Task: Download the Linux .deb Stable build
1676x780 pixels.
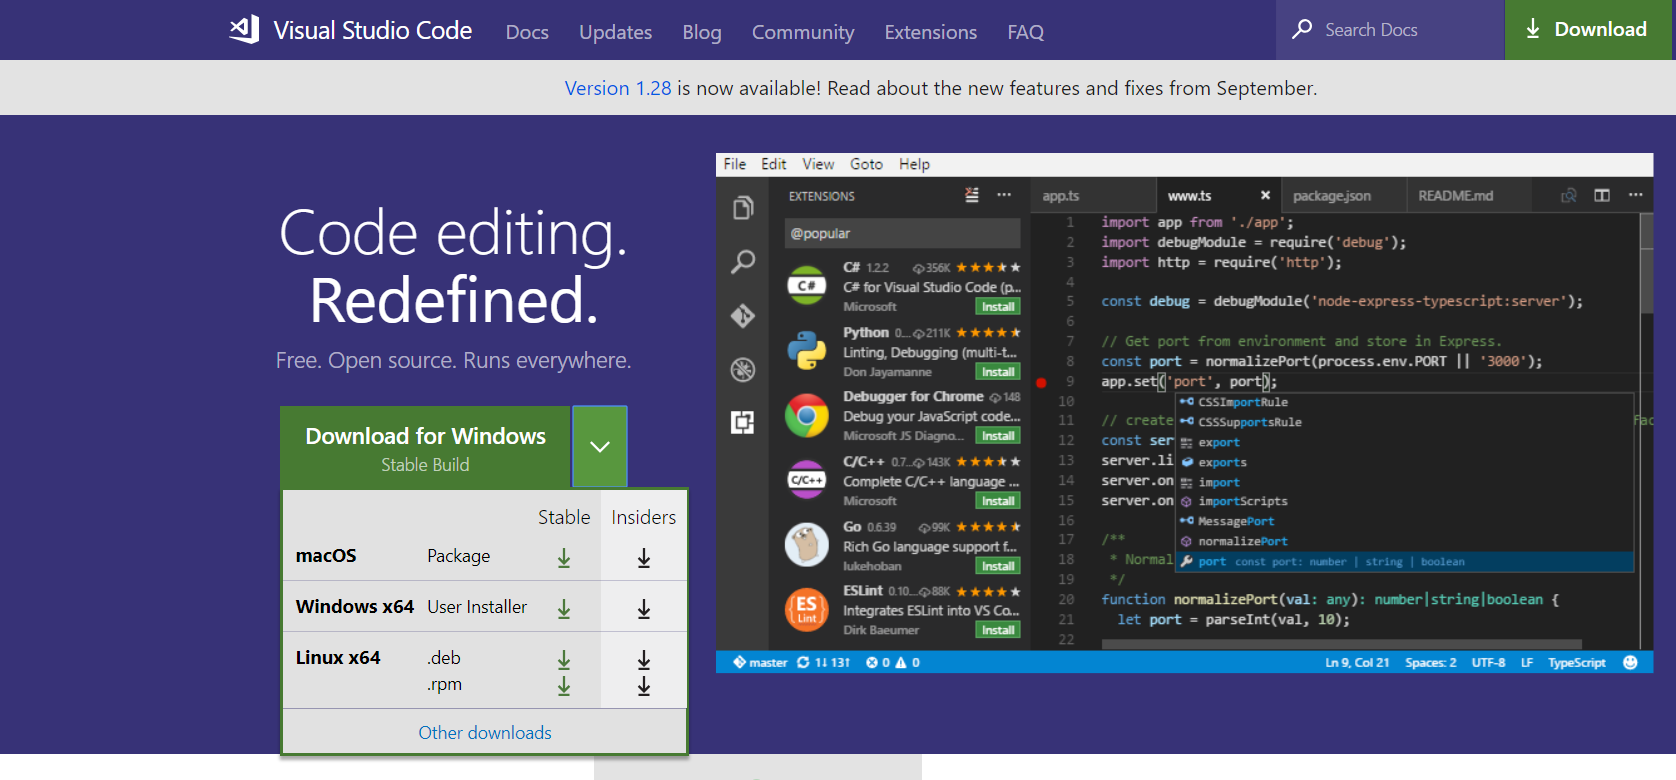Action: point(564,660)
